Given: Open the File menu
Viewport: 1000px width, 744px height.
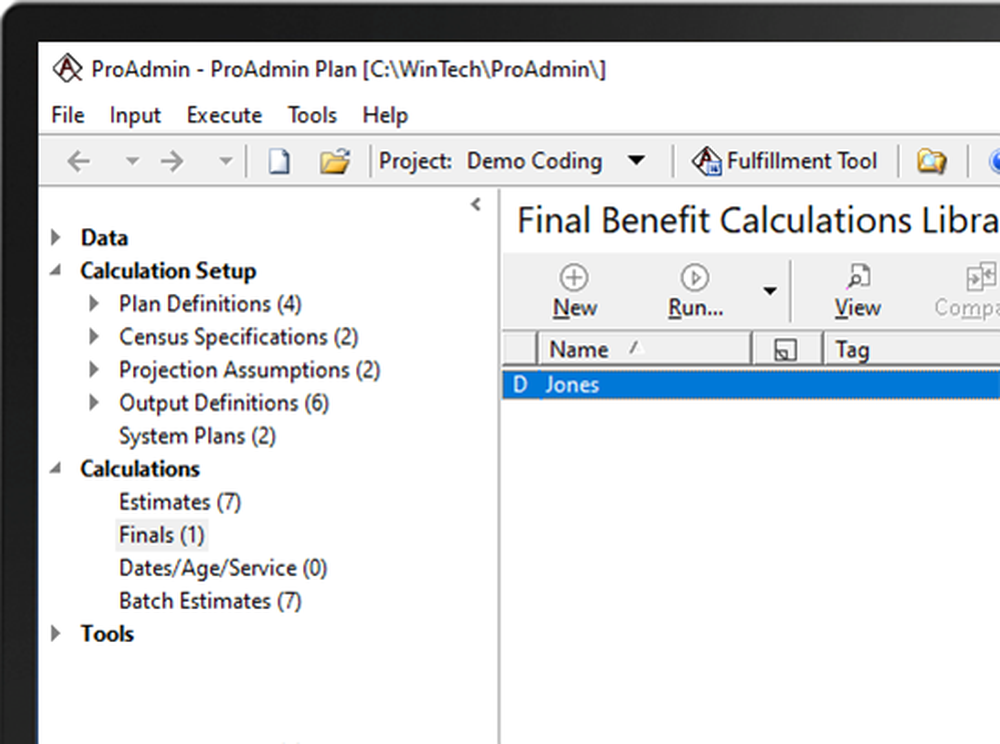Looking at the screenshot, I should tap(68, 115).
